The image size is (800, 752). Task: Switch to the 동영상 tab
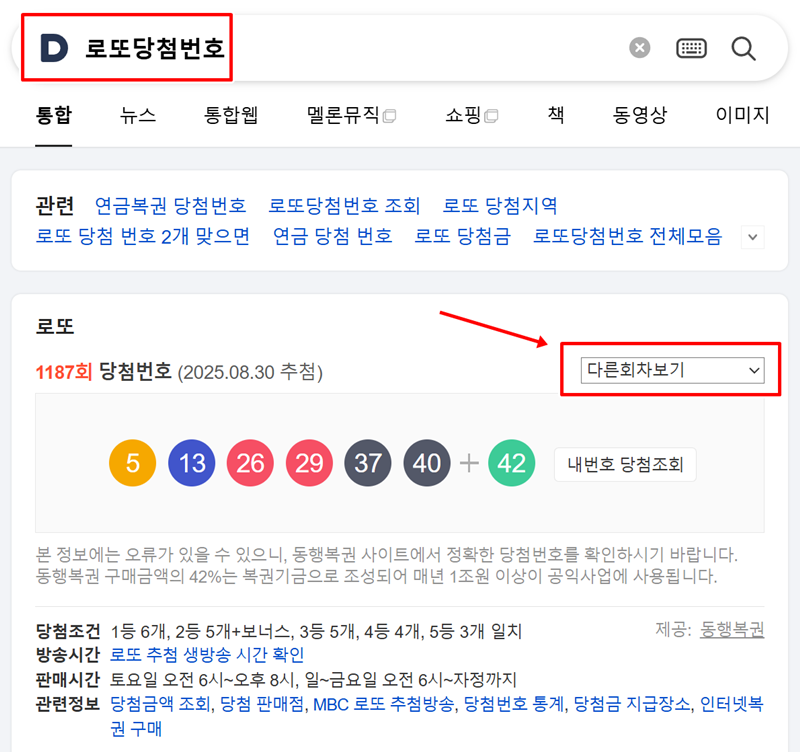(x=640, y=115)
